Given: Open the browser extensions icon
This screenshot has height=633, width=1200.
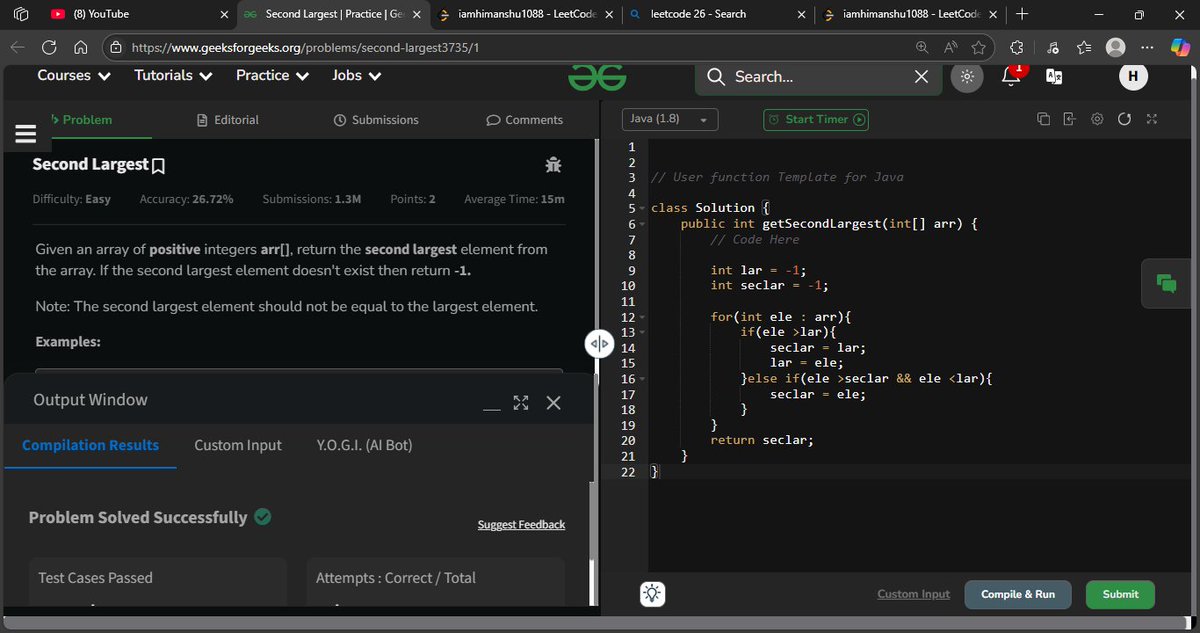Looking at the screenshot, I should [1017, 47].
